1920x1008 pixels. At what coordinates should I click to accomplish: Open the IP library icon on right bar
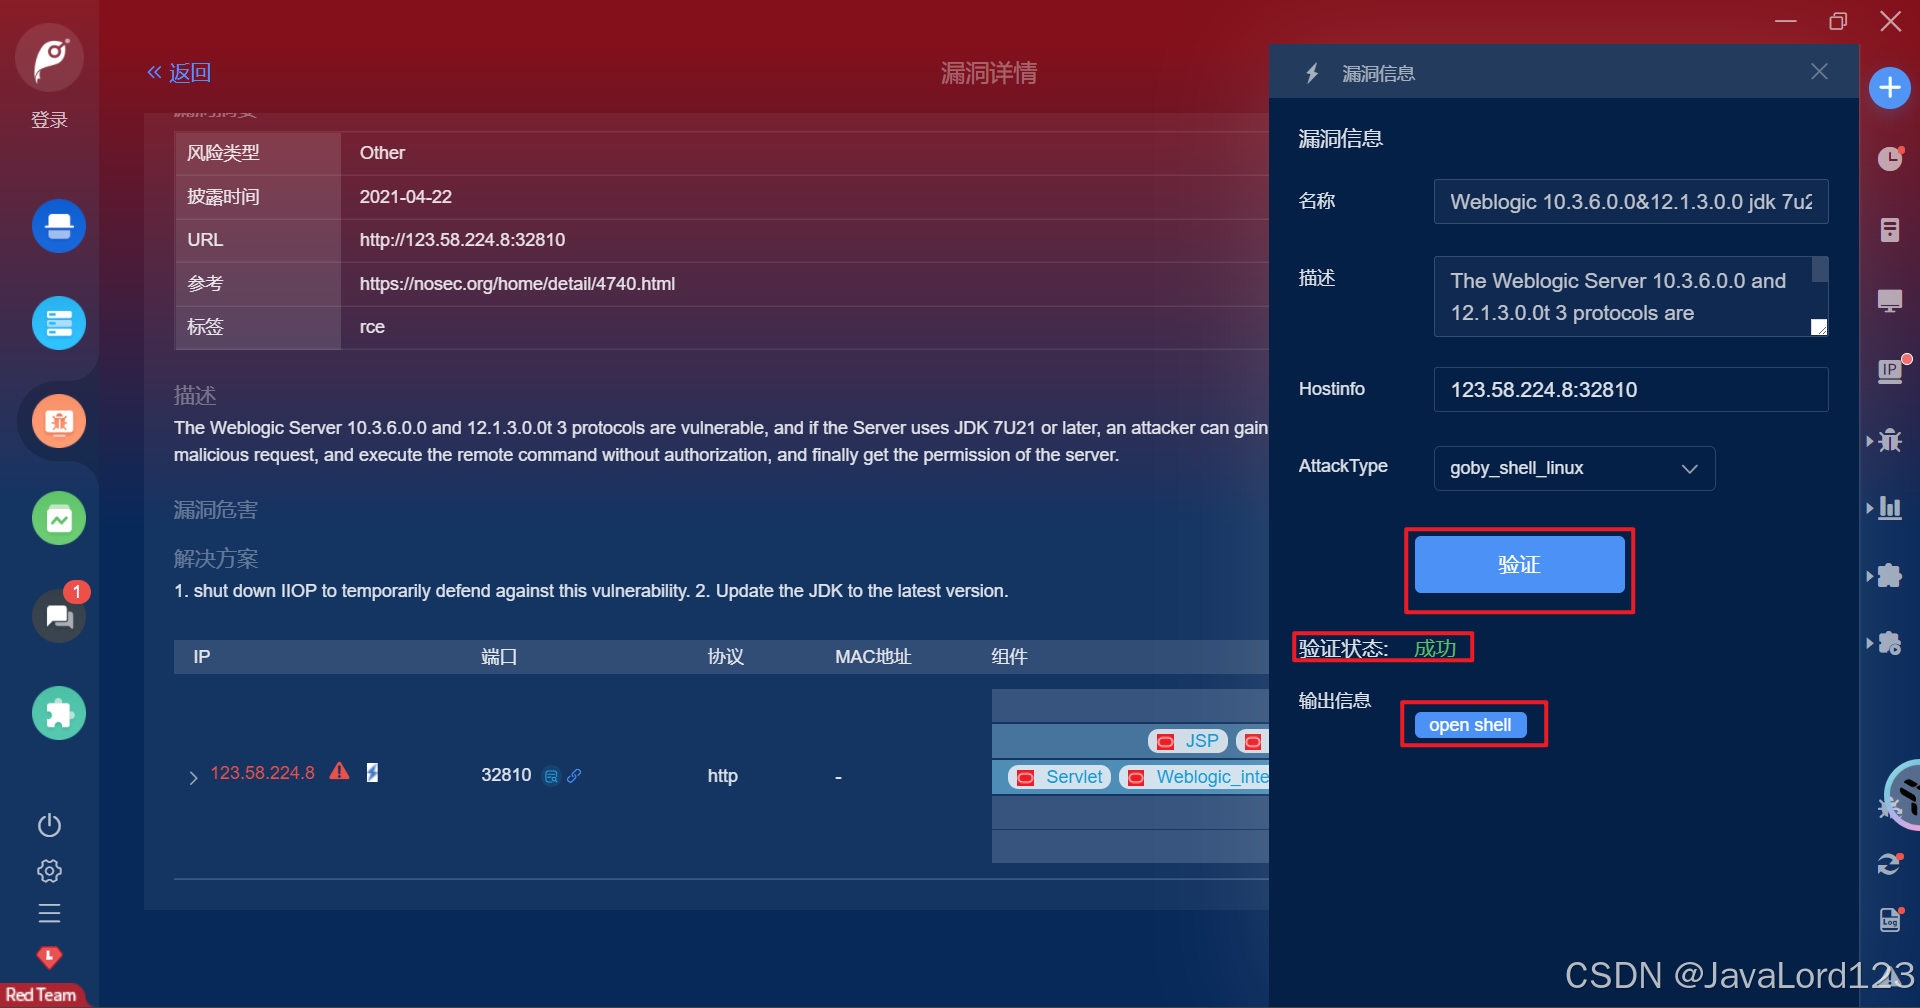coord(1890,371)
